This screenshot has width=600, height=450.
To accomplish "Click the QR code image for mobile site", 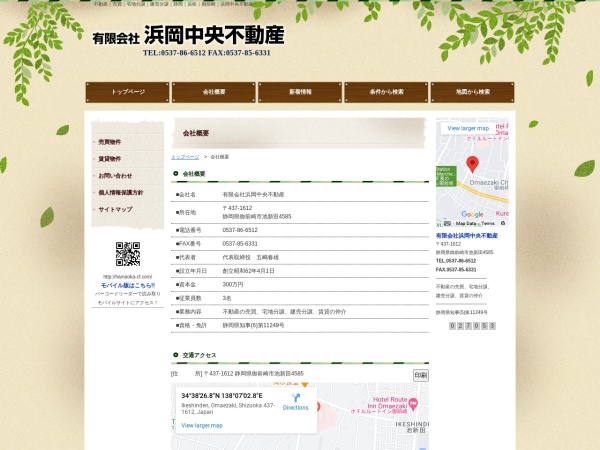I will [x=128, y=254].
